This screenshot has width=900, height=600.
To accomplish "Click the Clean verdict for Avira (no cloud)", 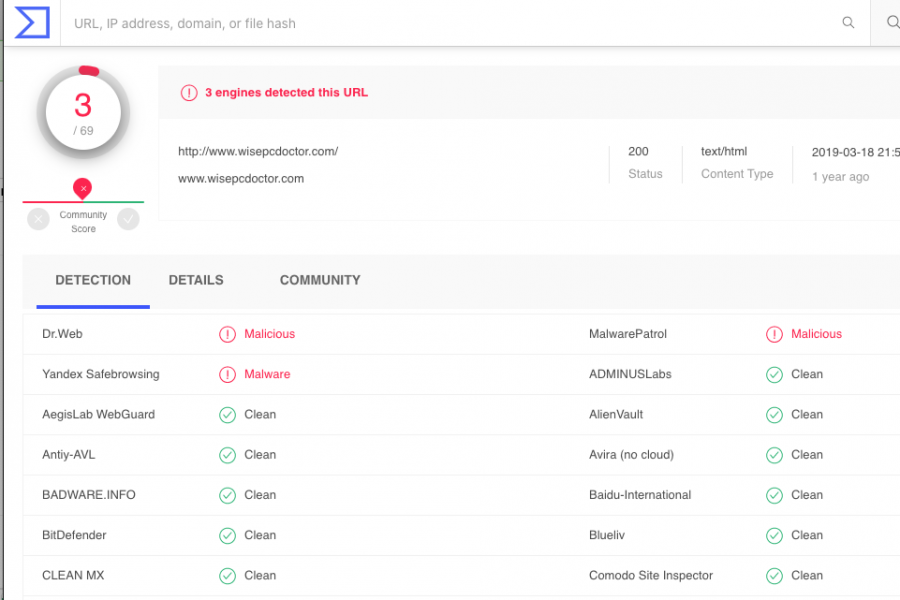I will click(x=807, y=455).
